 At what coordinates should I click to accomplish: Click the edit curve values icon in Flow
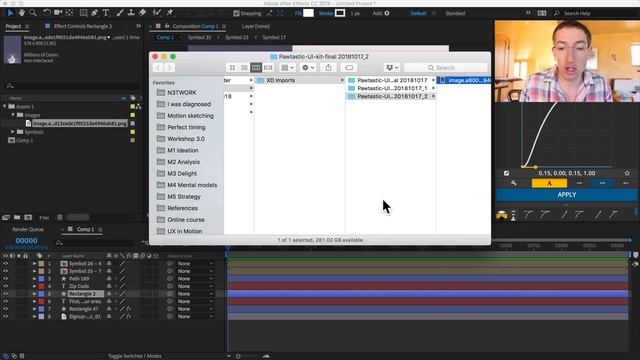(507, 173)
